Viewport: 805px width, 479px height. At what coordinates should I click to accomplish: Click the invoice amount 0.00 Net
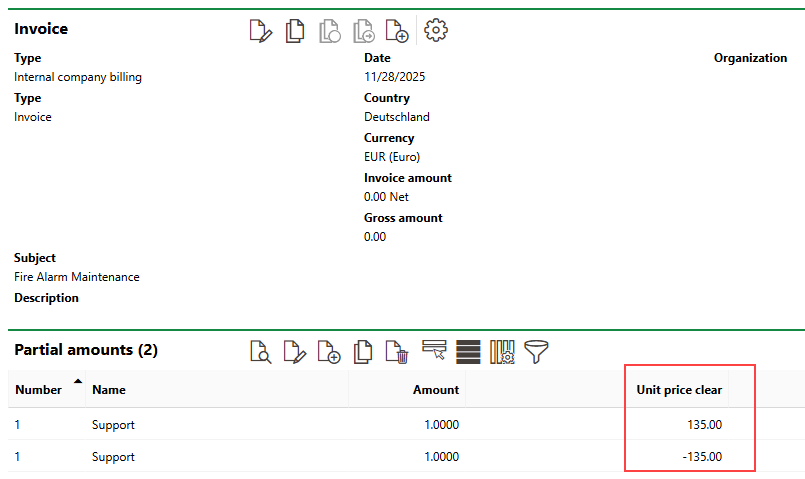387,197
